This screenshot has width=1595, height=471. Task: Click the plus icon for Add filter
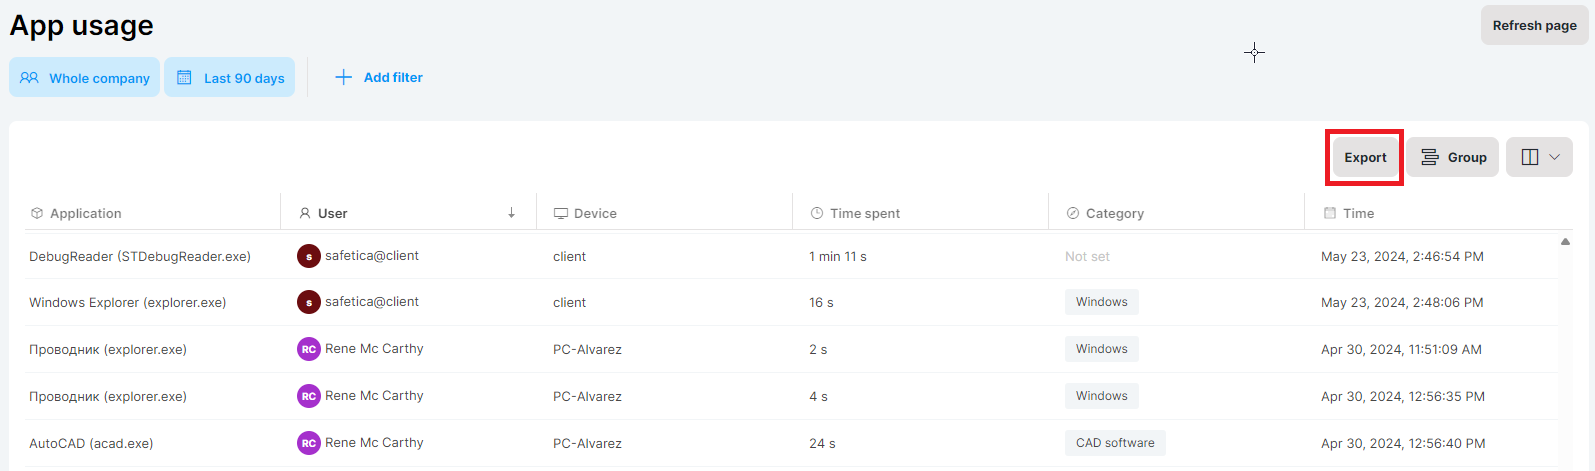pos(343,77)
